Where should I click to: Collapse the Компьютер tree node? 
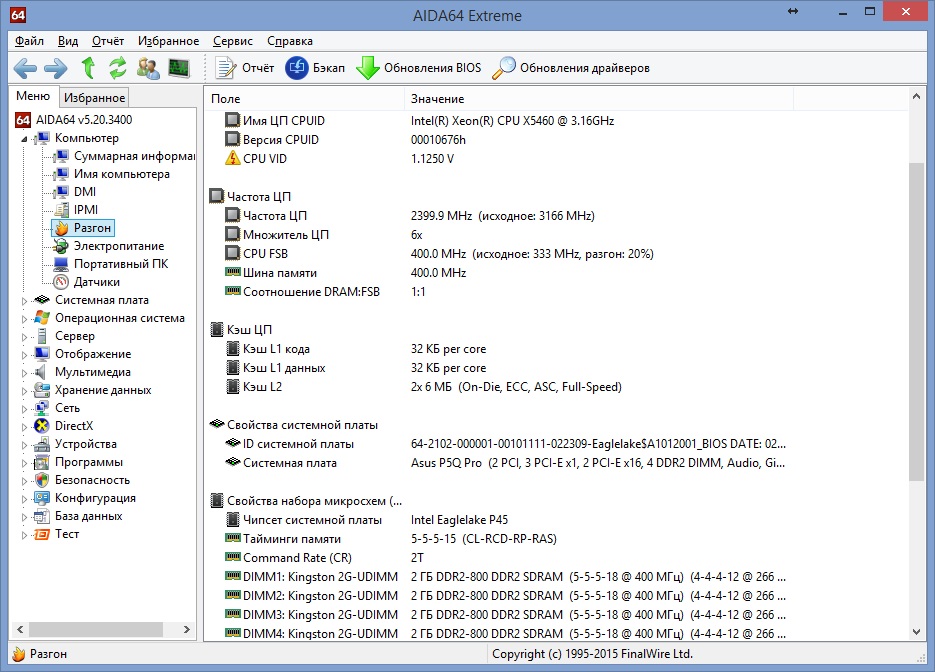coord(24,139)
